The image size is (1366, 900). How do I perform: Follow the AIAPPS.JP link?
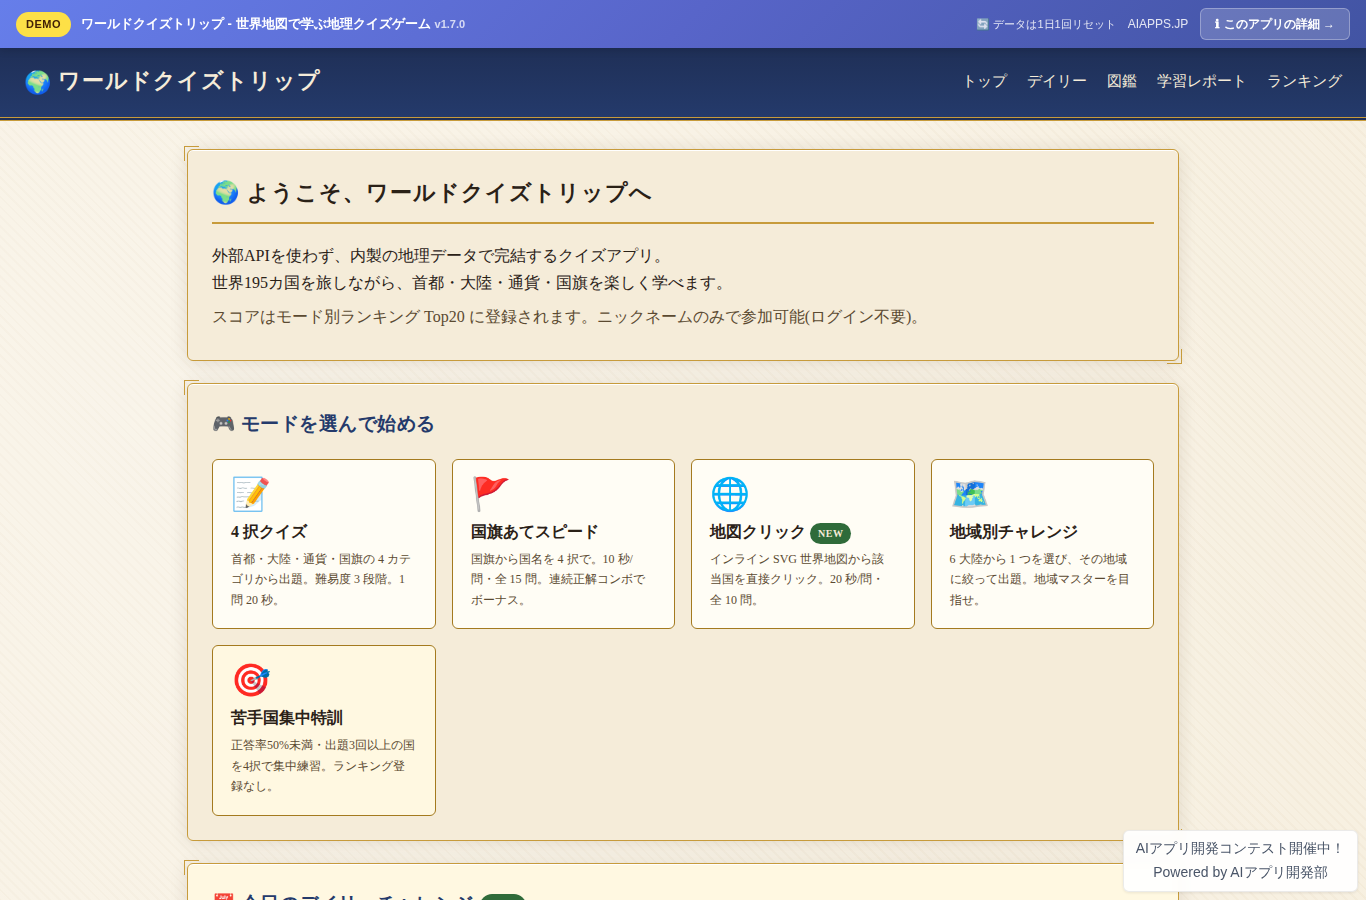point(1158,24)
